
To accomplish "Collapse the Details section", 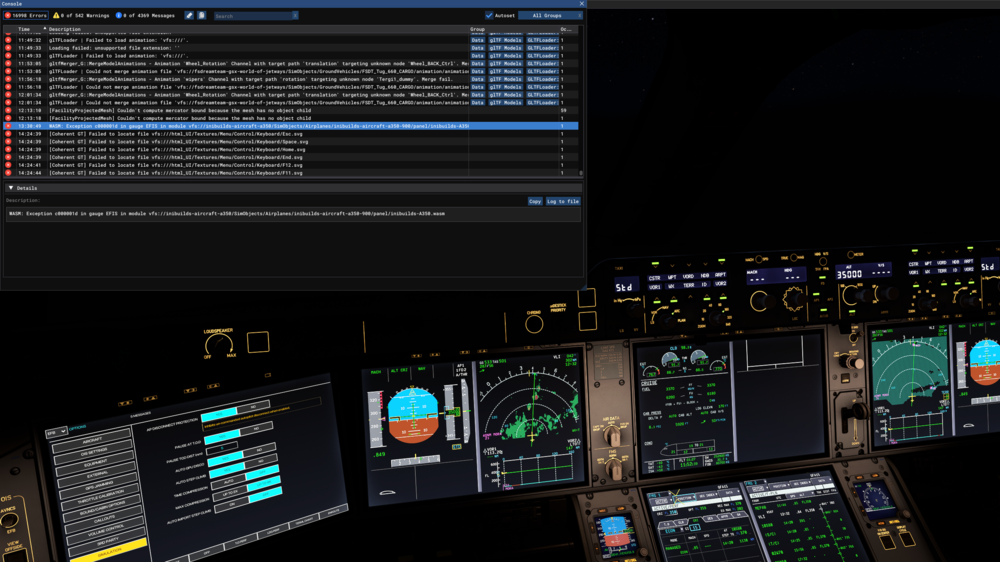I will click(x=11, y=188).
